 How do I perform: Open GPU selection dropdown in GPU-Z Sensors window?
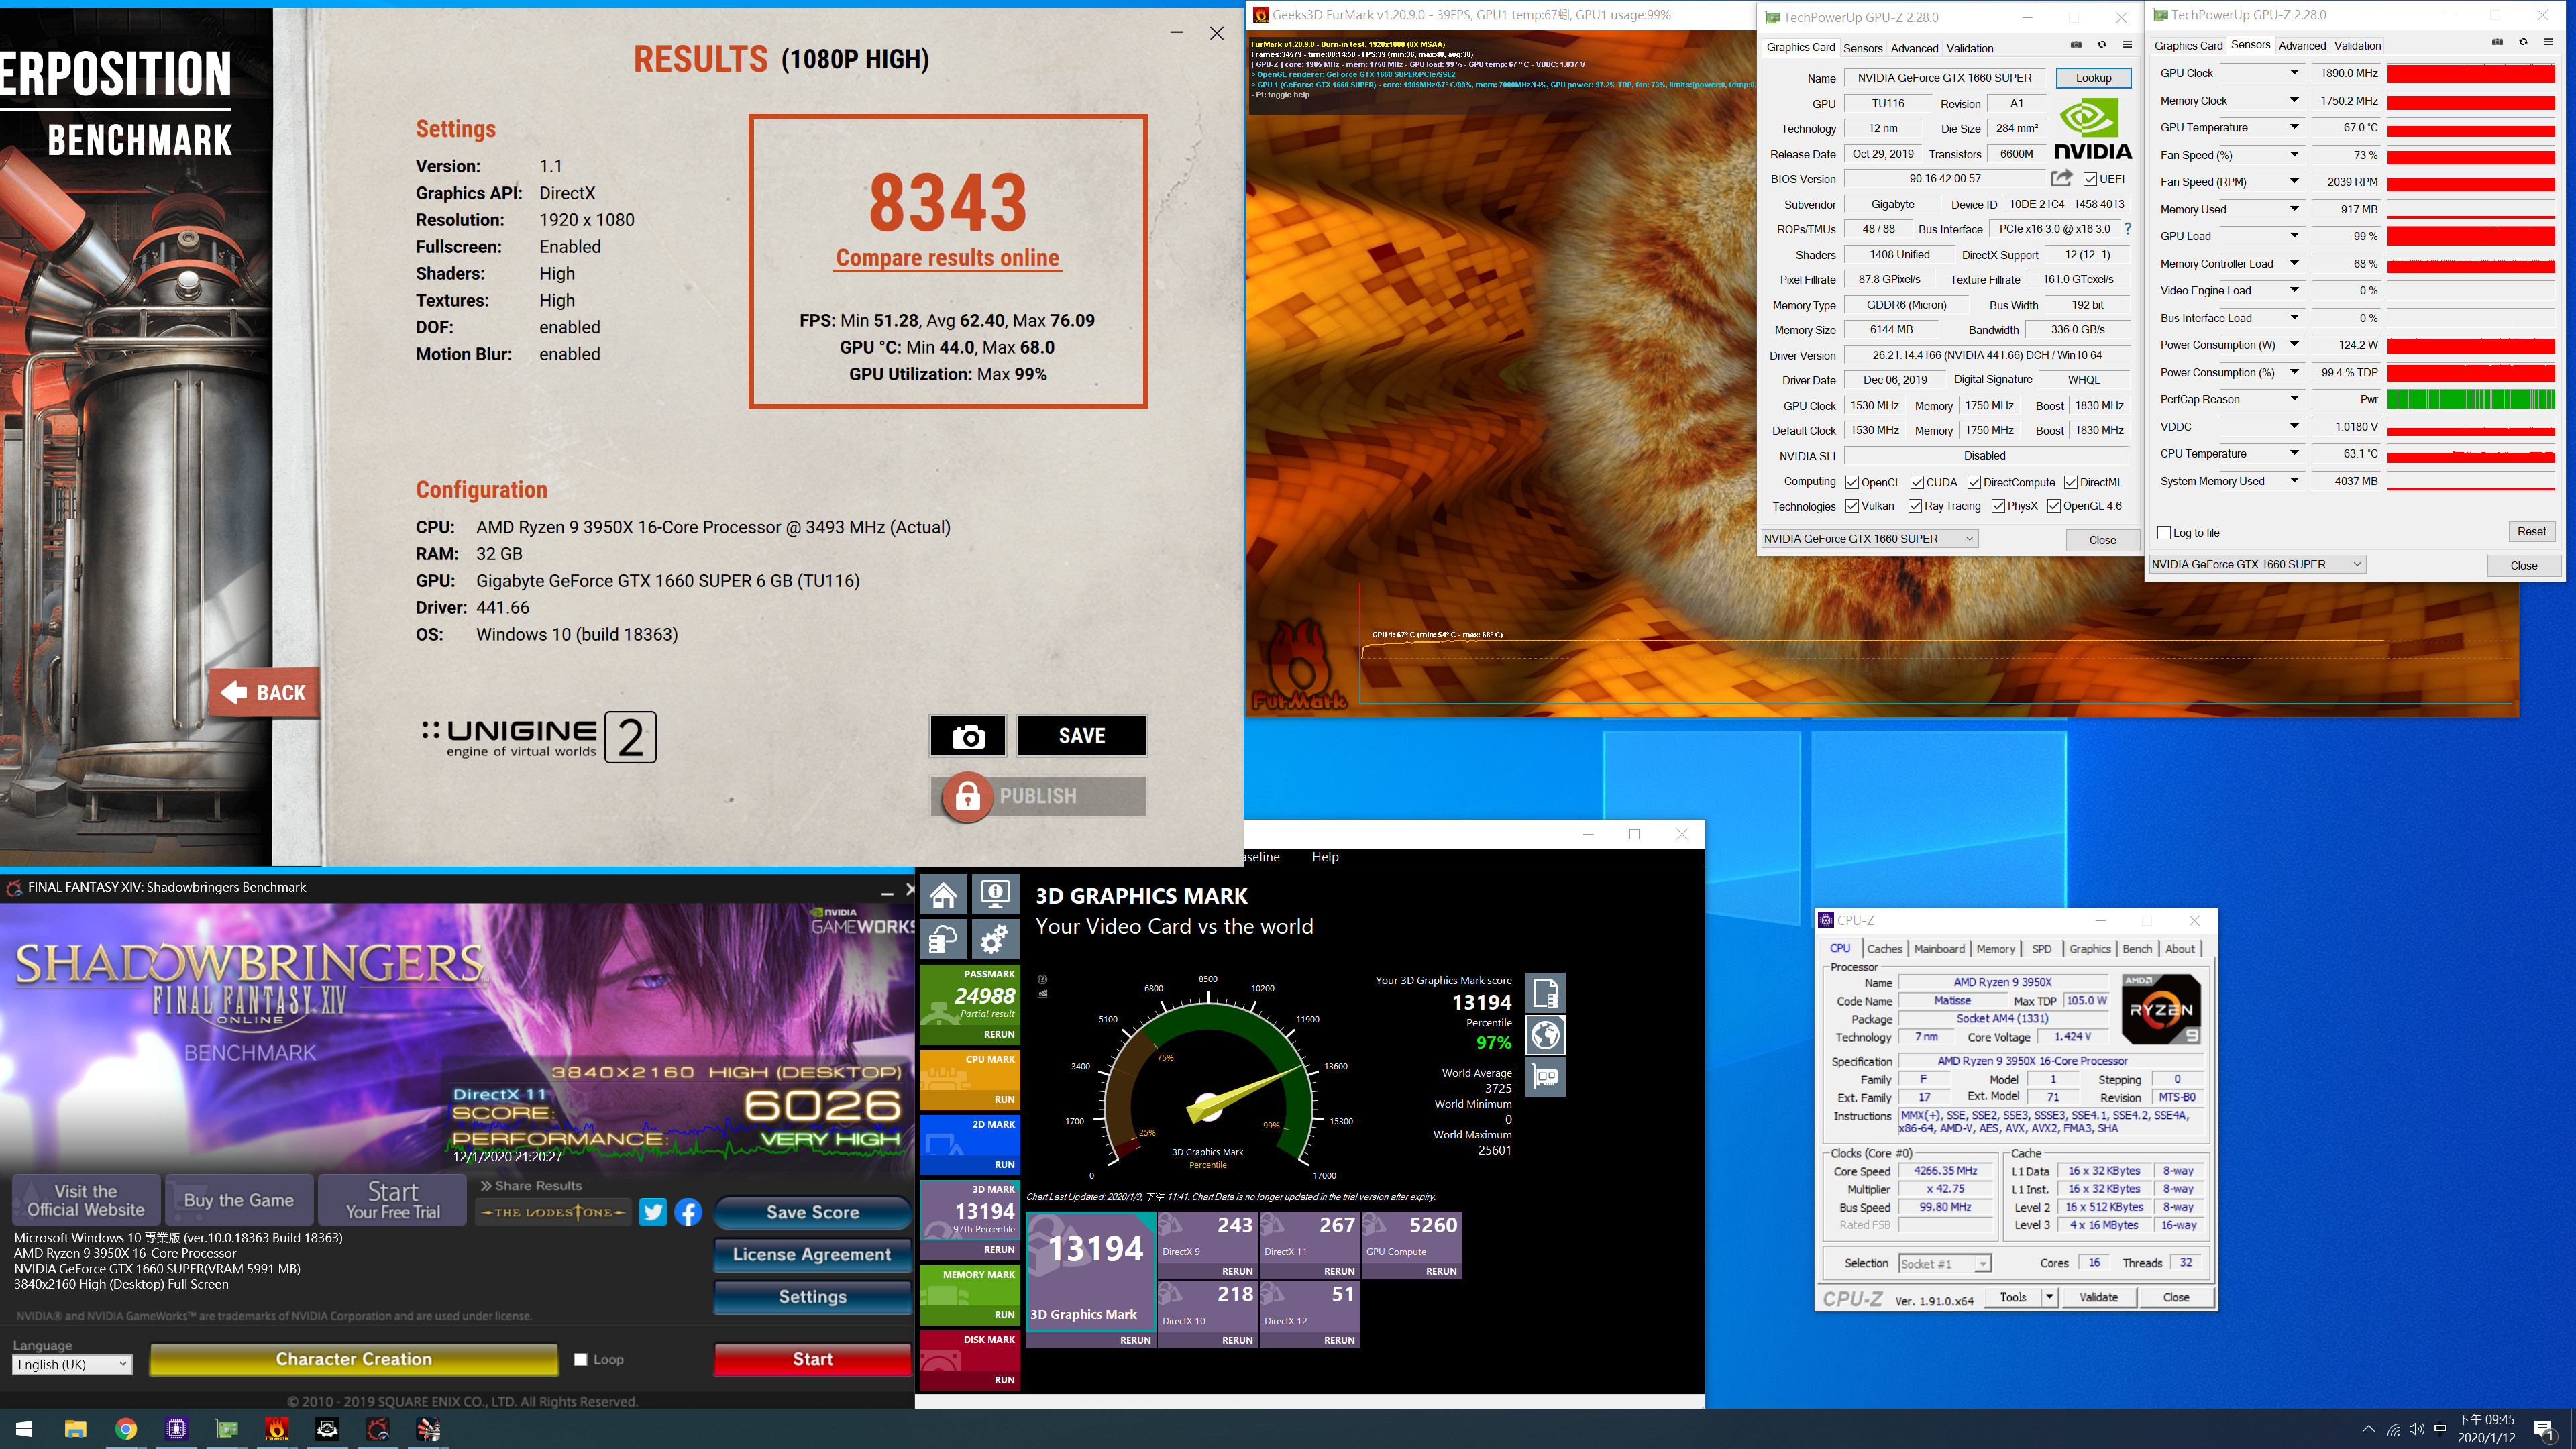(2256, 564)
